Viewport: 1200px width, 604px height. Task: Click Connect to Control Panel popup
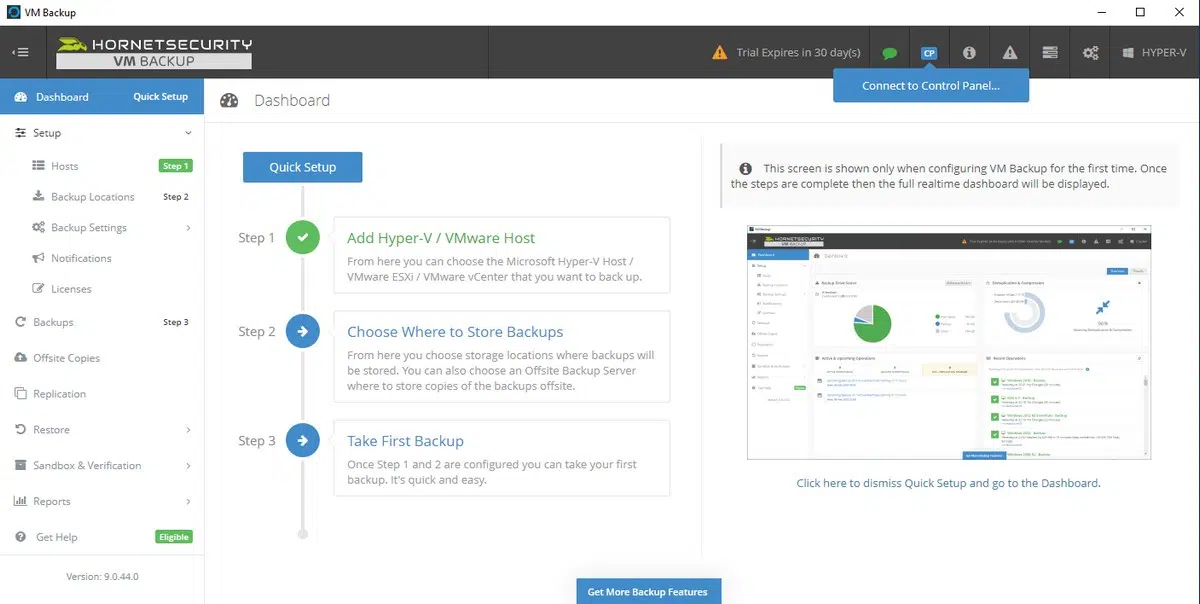(931, 85)
